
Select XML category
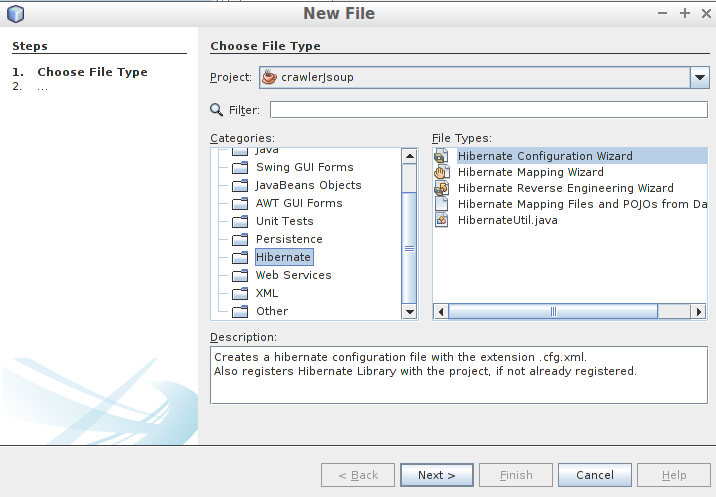[x=267, y=293]
